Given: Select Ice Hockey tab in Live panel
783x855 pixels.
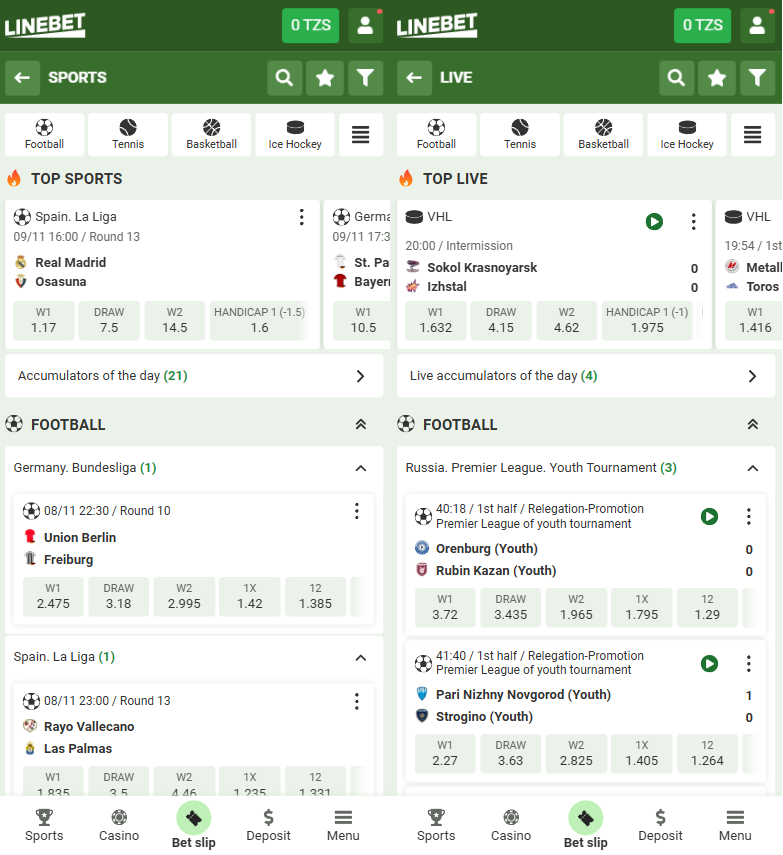Looking at the screenshot, I should point(687,135).
